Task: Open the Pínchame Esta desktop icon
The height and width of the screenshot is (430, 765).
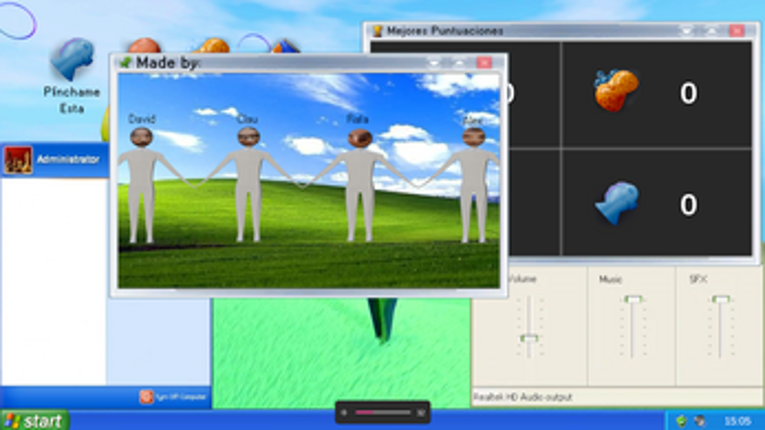Action: click(72, 62)
